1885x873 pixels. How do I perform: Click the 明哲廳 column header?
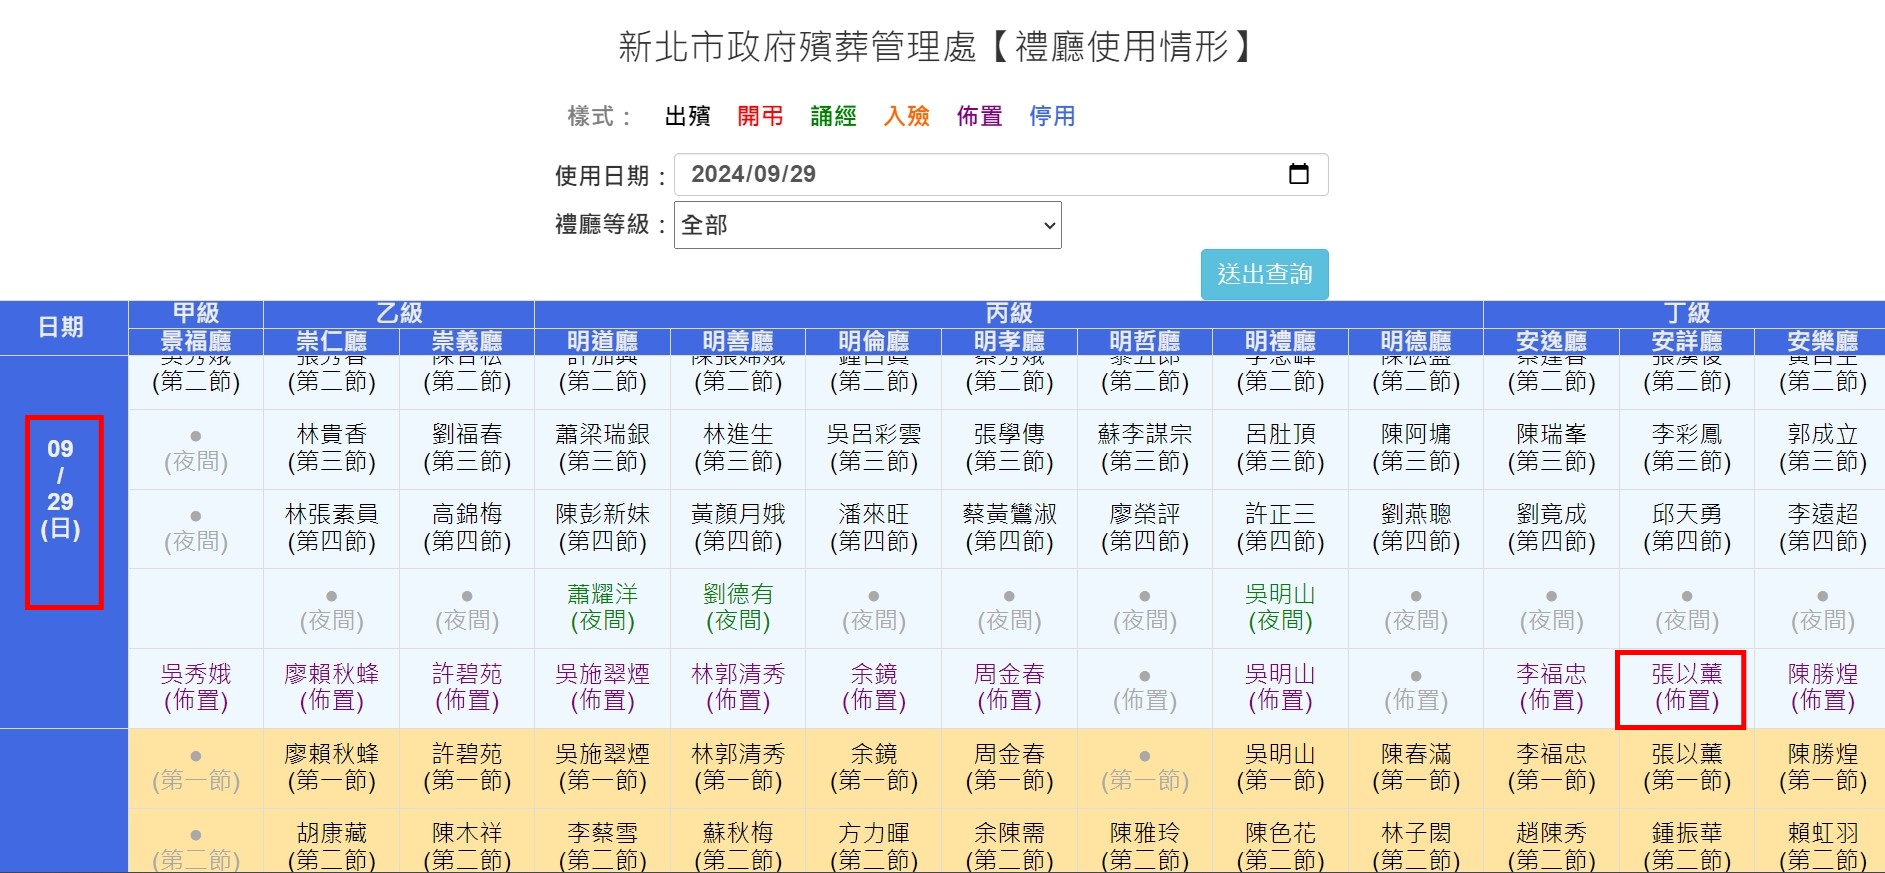1145,341
